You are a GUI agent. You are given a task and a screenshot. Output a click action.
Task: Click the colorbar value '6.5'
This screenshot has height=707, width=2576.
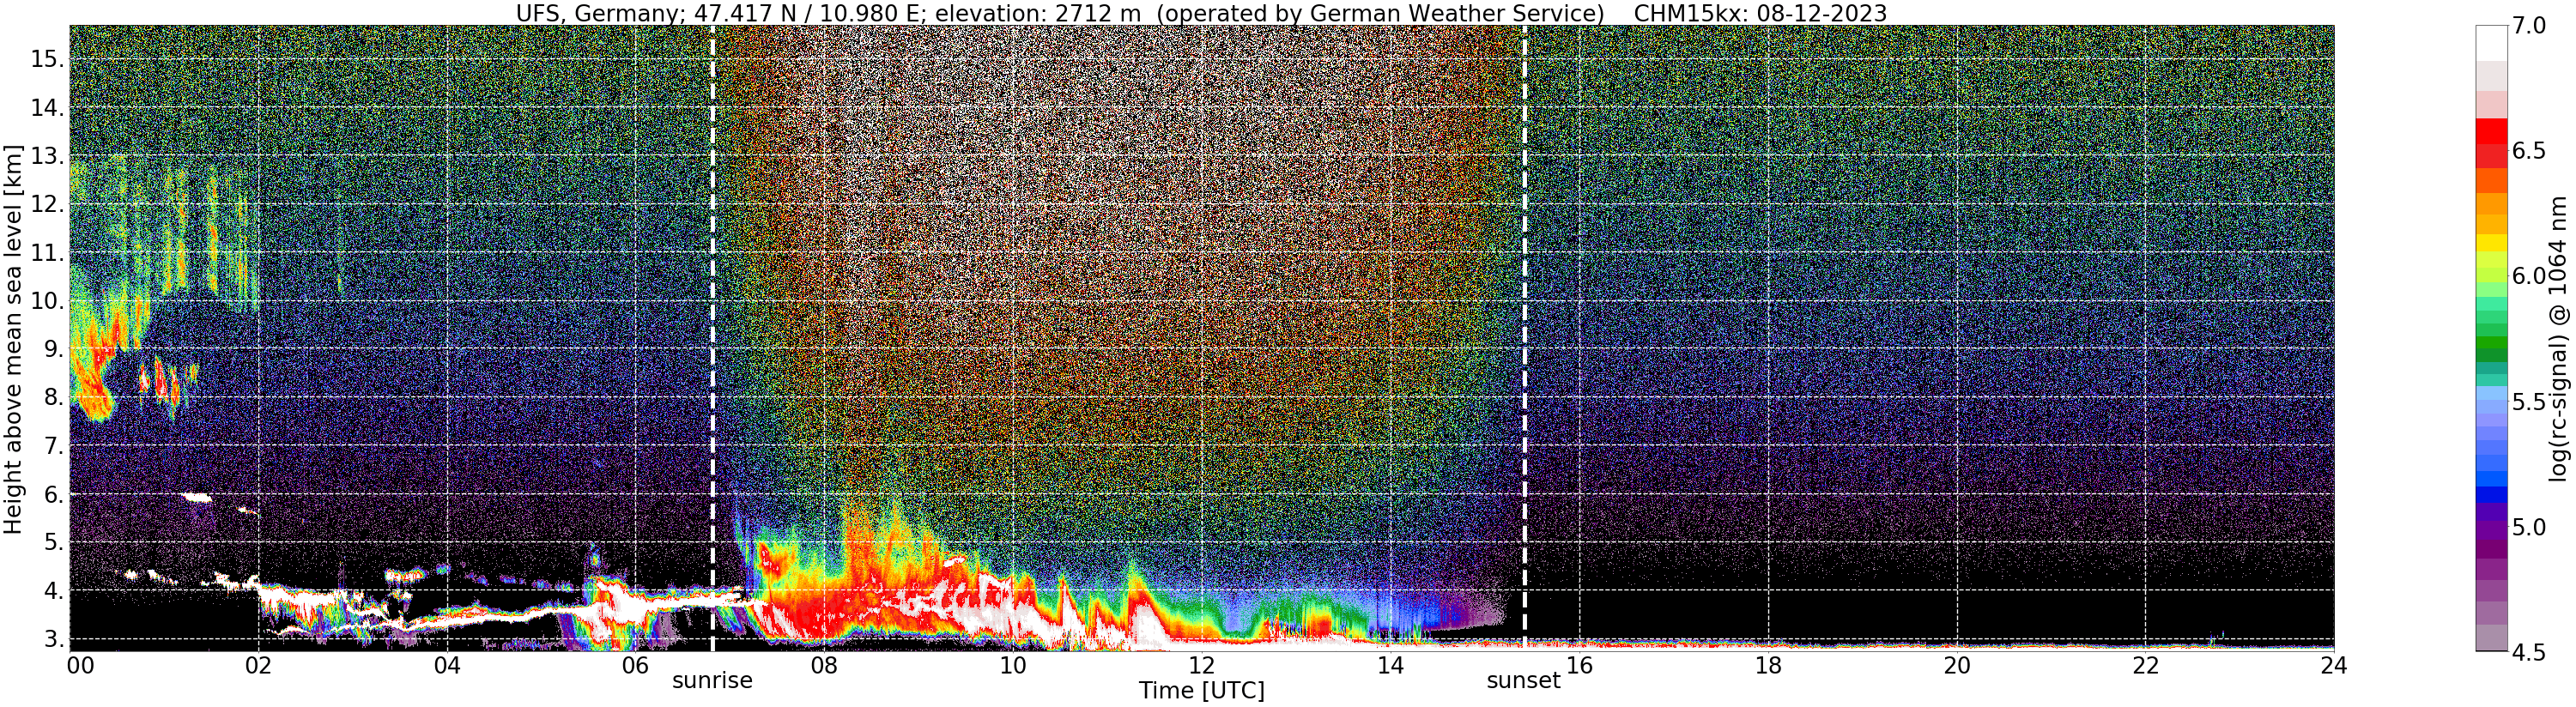[2529, 151]
